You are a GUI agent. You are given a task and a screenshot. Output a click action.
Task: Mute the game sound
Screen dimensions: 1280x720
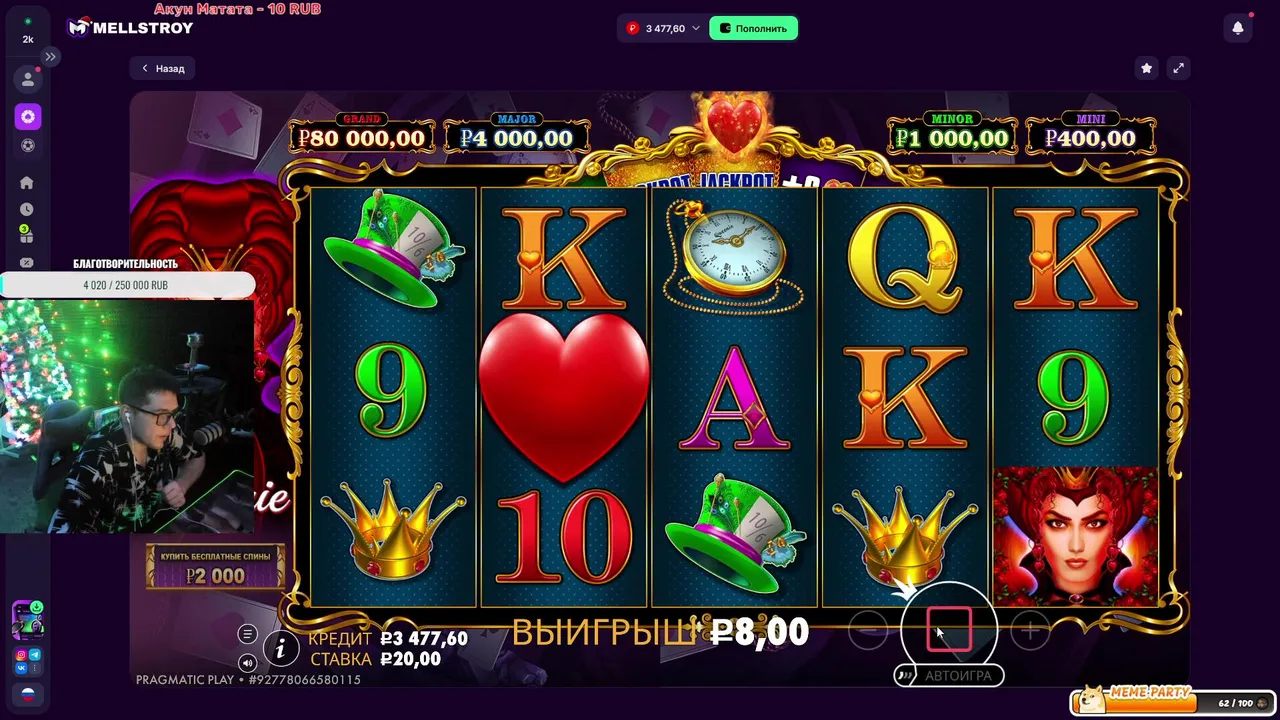[247, 662]
